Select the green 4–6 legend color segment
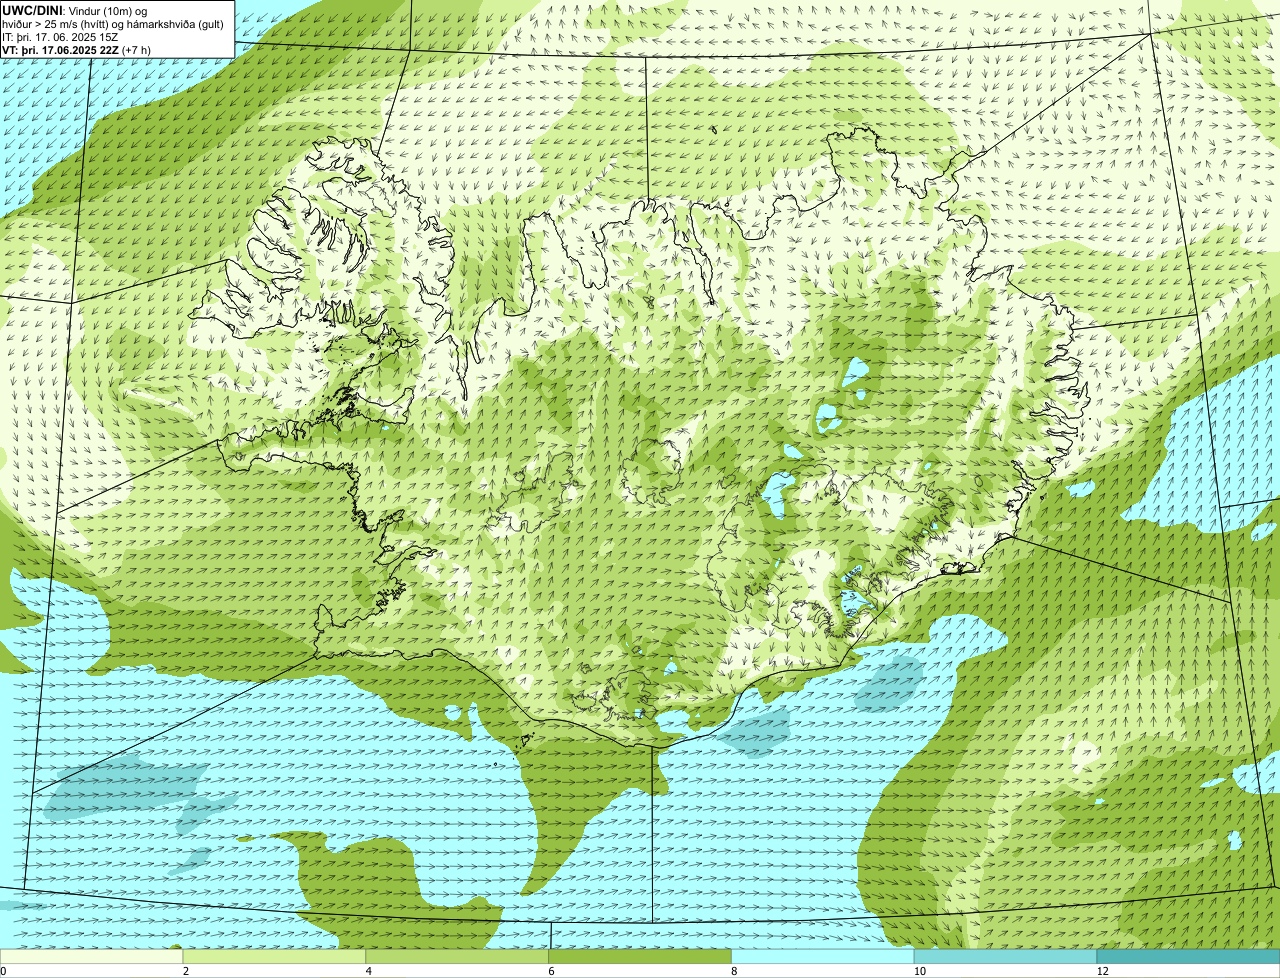Image resolution: width=1280 pixels, height=978 pixels. coord(457,956)
